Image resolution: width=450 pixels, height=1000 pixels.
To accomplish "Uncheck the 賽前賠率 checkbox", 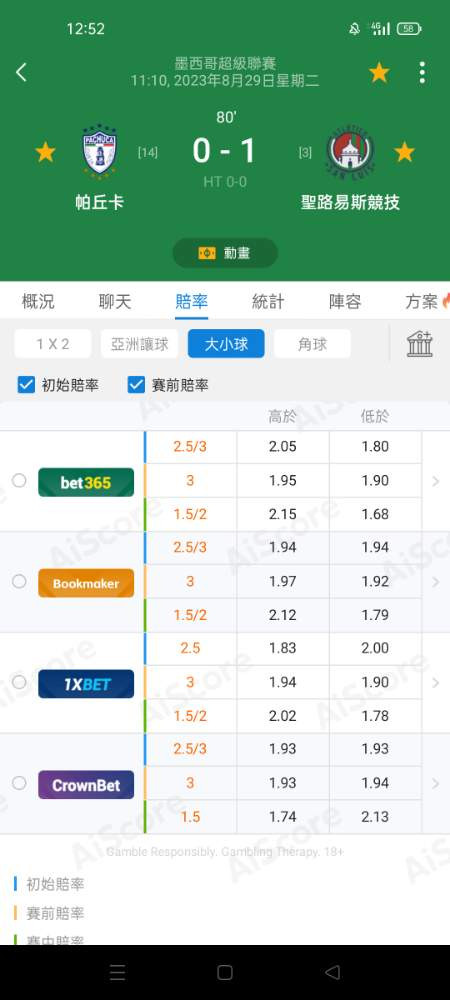I will tap(136, 385).
